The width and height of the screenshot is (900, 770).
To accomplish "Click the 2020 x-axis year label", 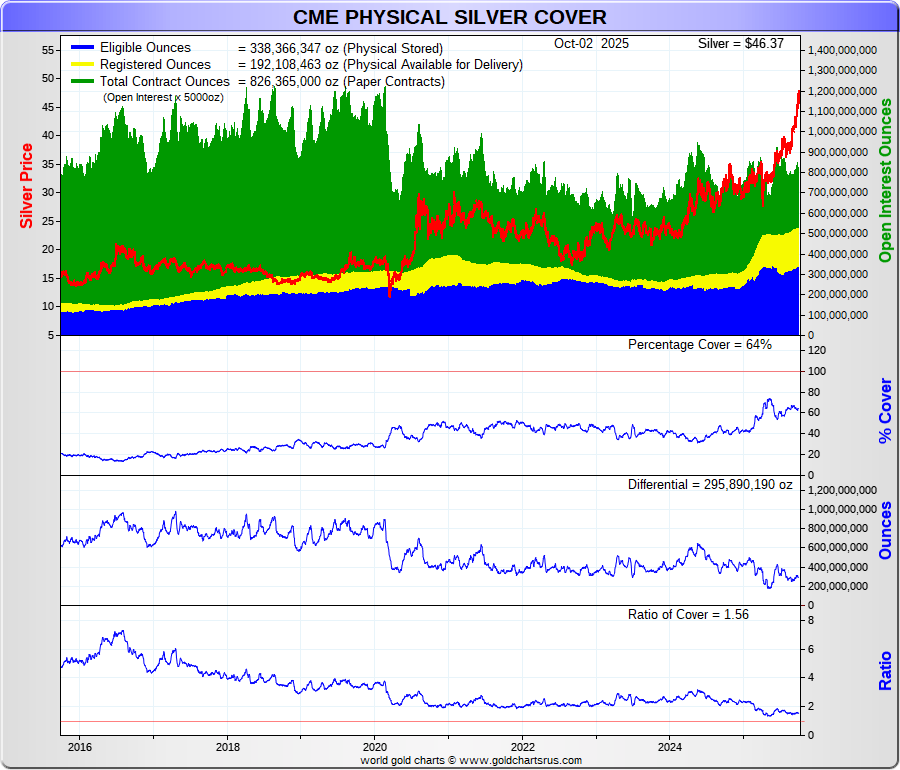I will [375, 747].
